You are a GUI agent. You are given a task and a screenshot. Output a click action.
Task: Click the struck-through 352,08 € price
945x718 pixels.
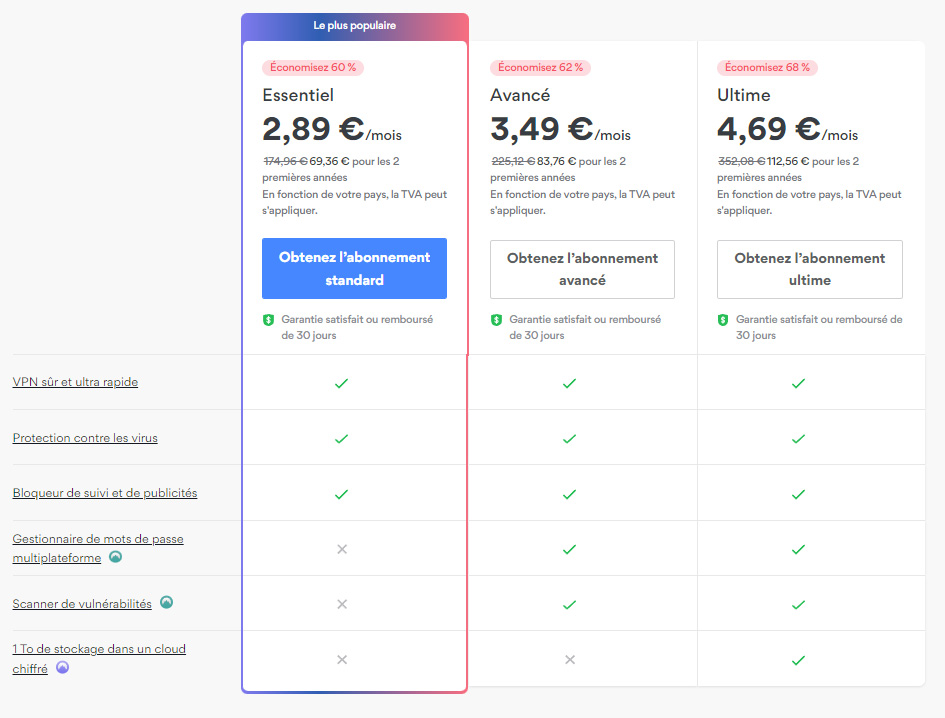click(x=741, y=162)
